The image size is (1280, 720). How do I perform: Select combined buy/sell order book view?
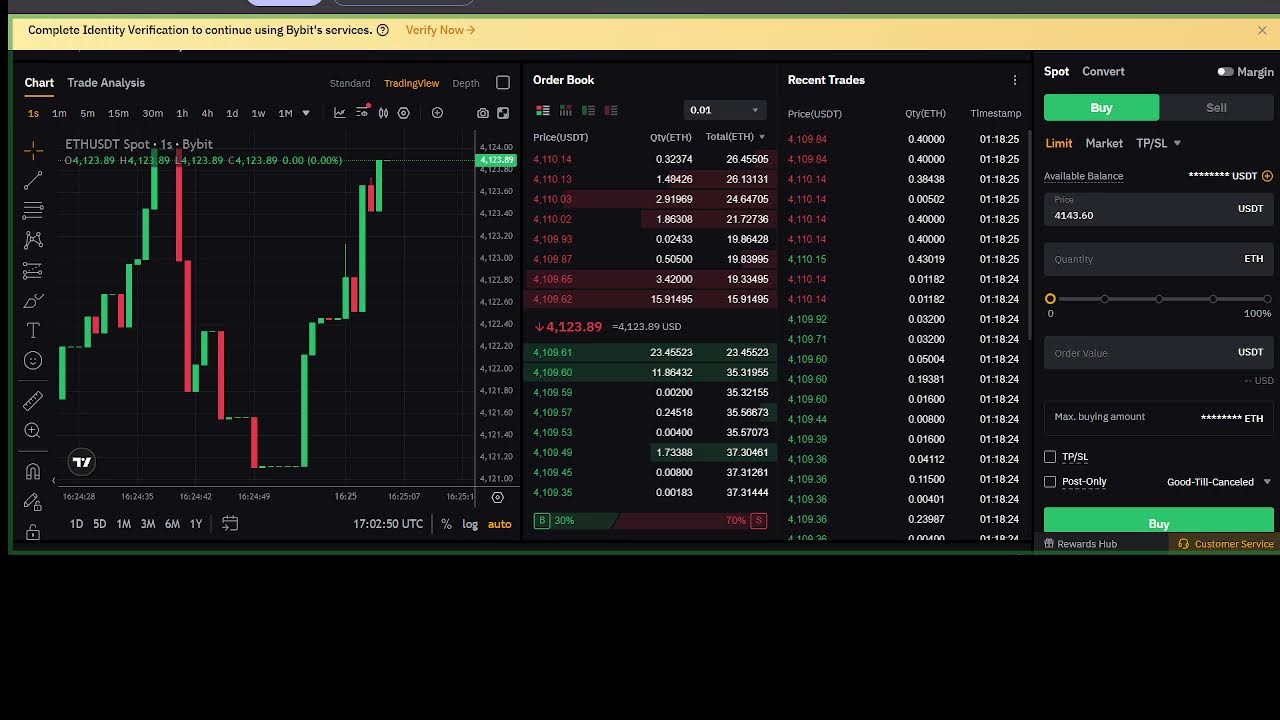click(x=543, y=110)
